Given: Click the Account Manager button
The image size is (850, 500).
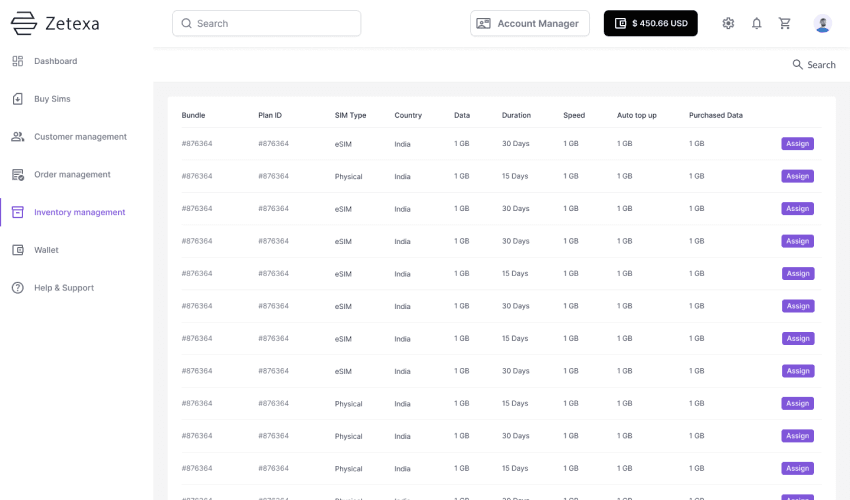Looking at the screenshot, I should click(x=530, y=23).
